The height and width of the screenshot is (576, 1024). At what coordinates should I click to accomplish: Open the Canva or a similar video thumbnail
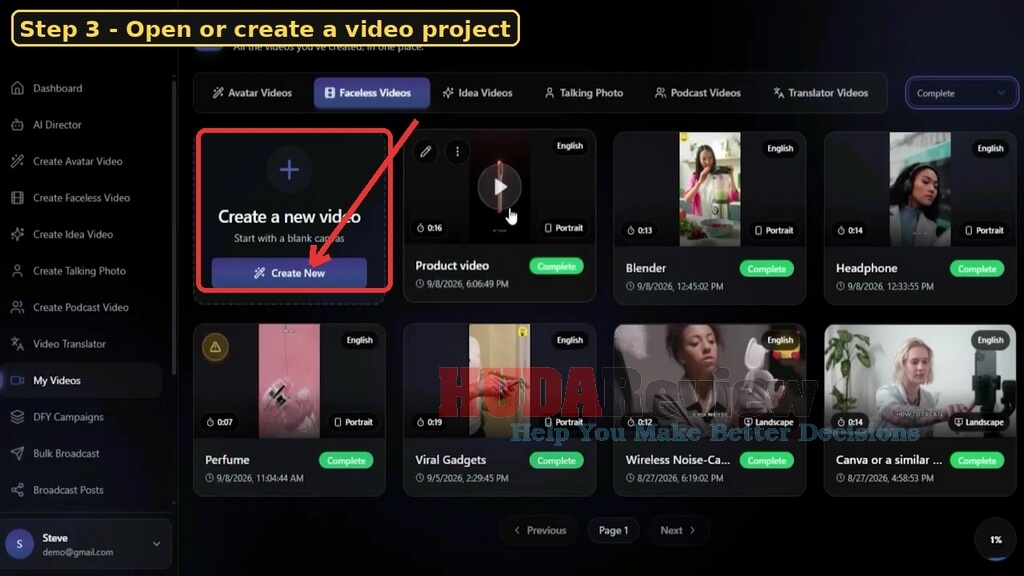pyautogui.click(x=920, y=381)
